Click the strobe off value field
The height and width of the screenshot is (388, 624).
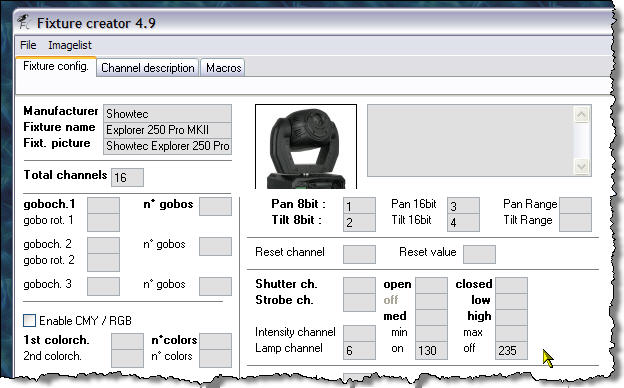pyautogui.click(x=432, y=302)
